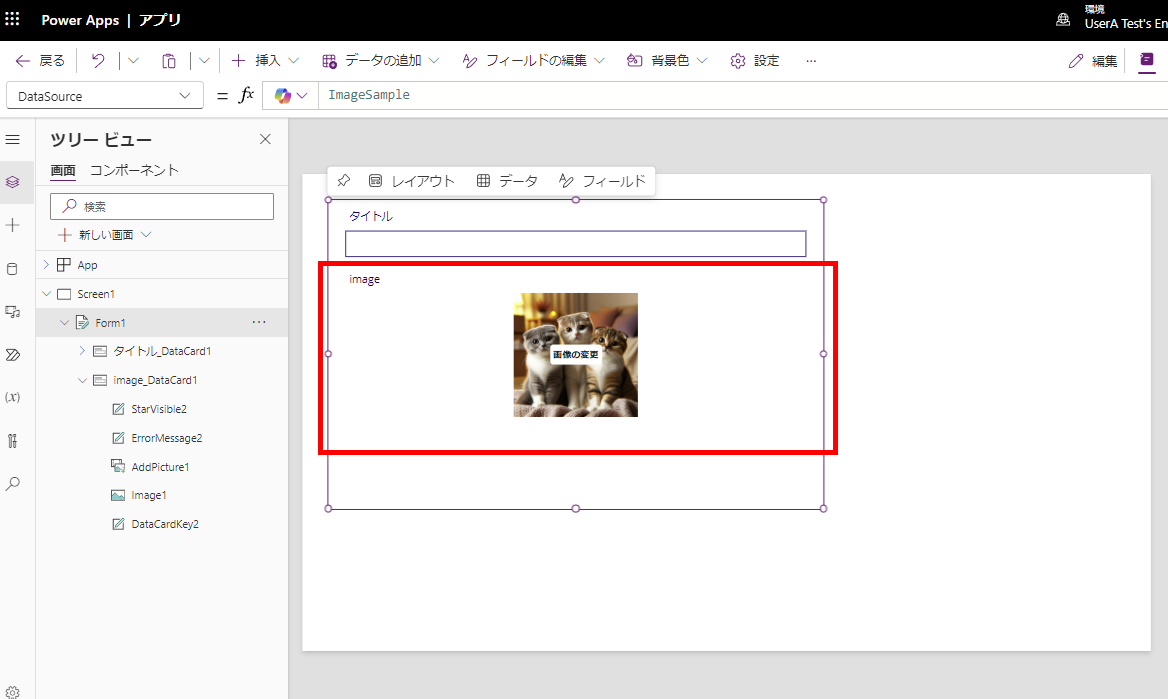Viewport: 1168px width, 699px height.
Task: Open the Advanced tools panel icon
Action: tap(14, 440)
